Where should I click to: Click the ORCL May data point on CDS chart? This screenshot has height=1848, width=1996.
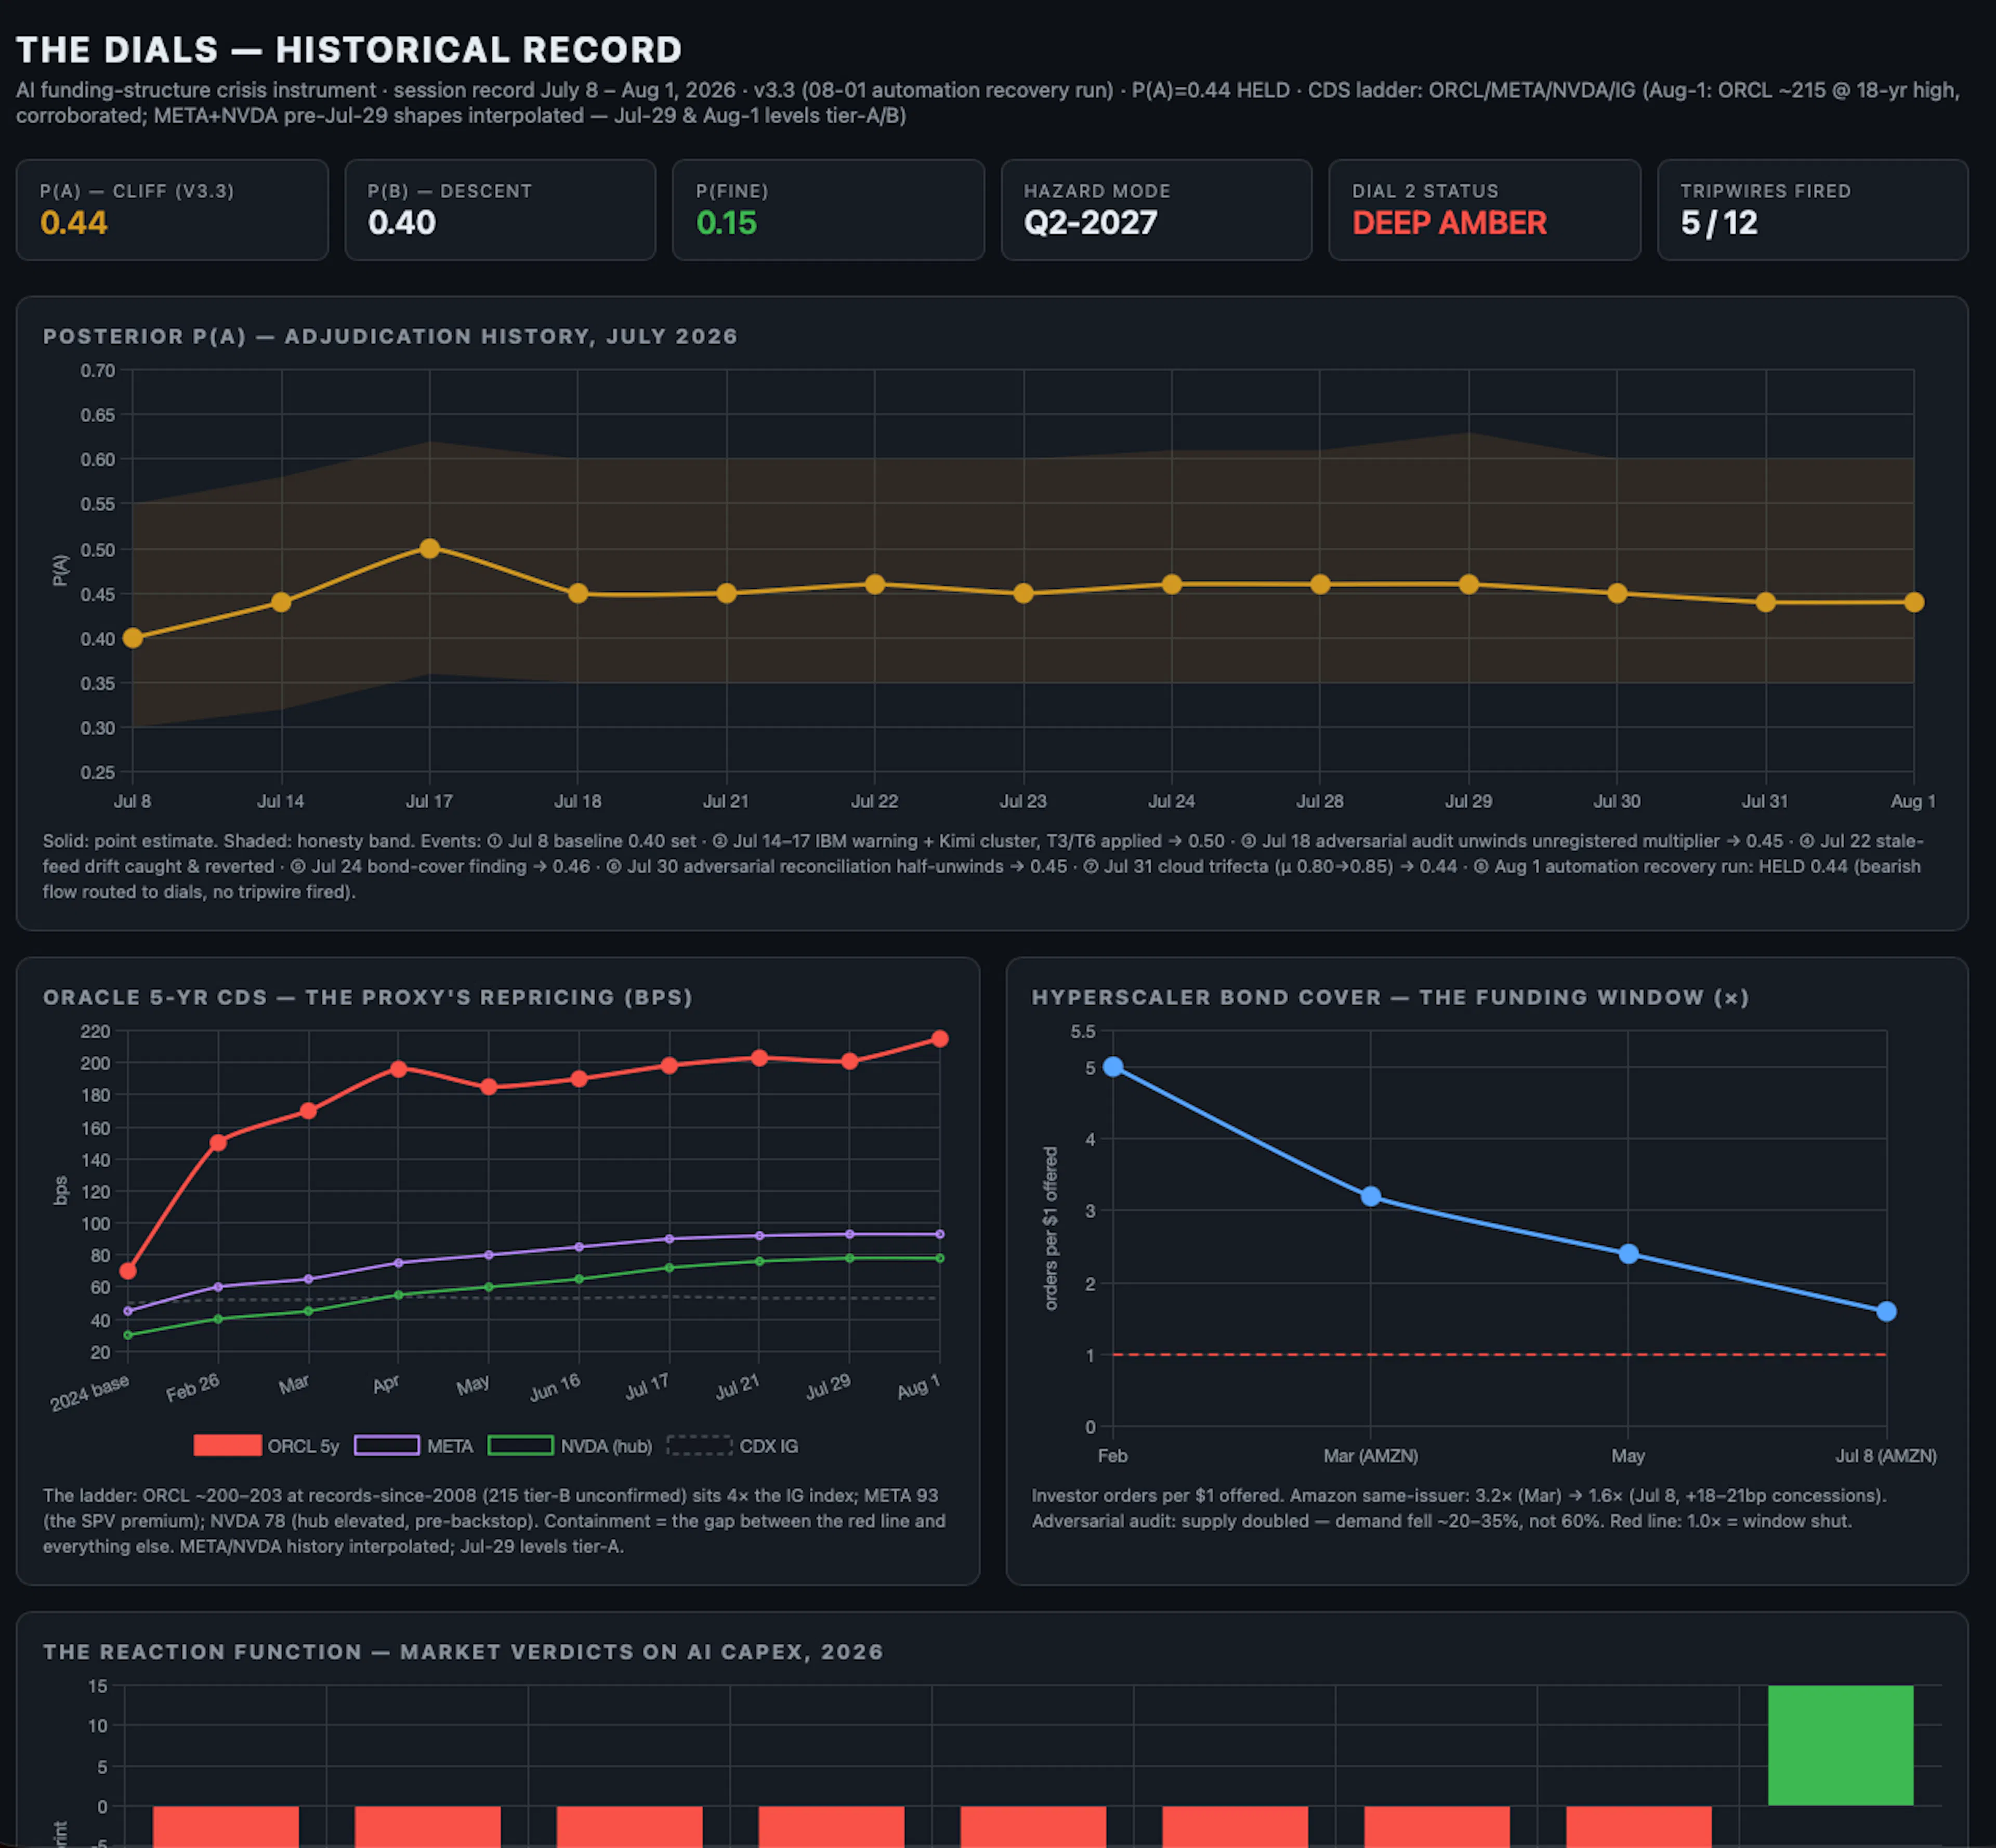pyautogui.click(x=489, y=1087)
